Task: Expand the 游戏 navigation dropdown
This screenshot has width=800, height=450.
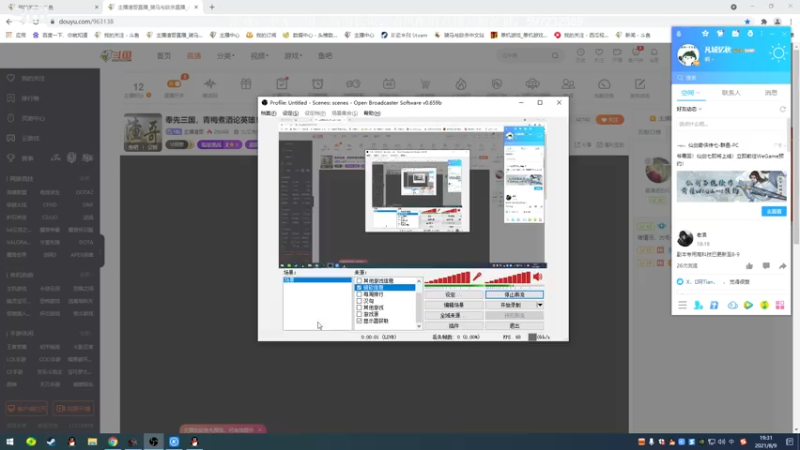Action: point(293,56)
